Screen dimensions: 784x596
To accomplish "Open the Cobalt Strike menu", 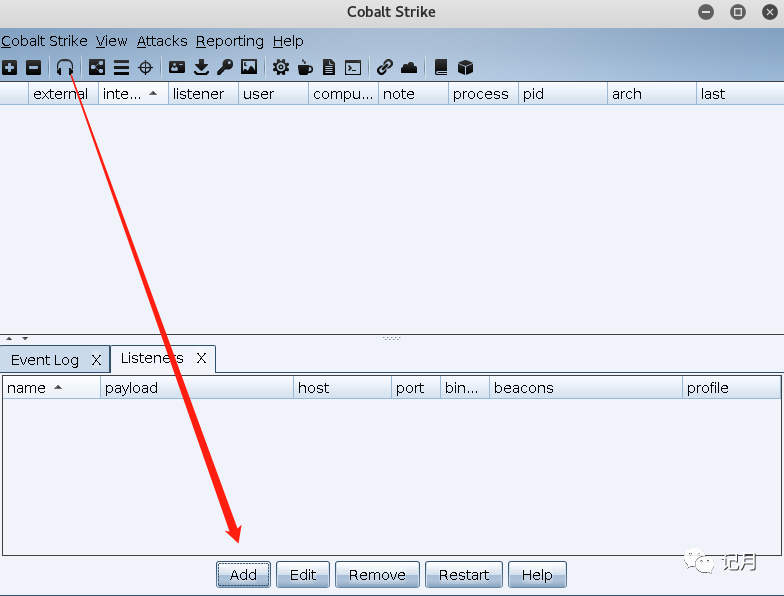I will tap(44, 41).
